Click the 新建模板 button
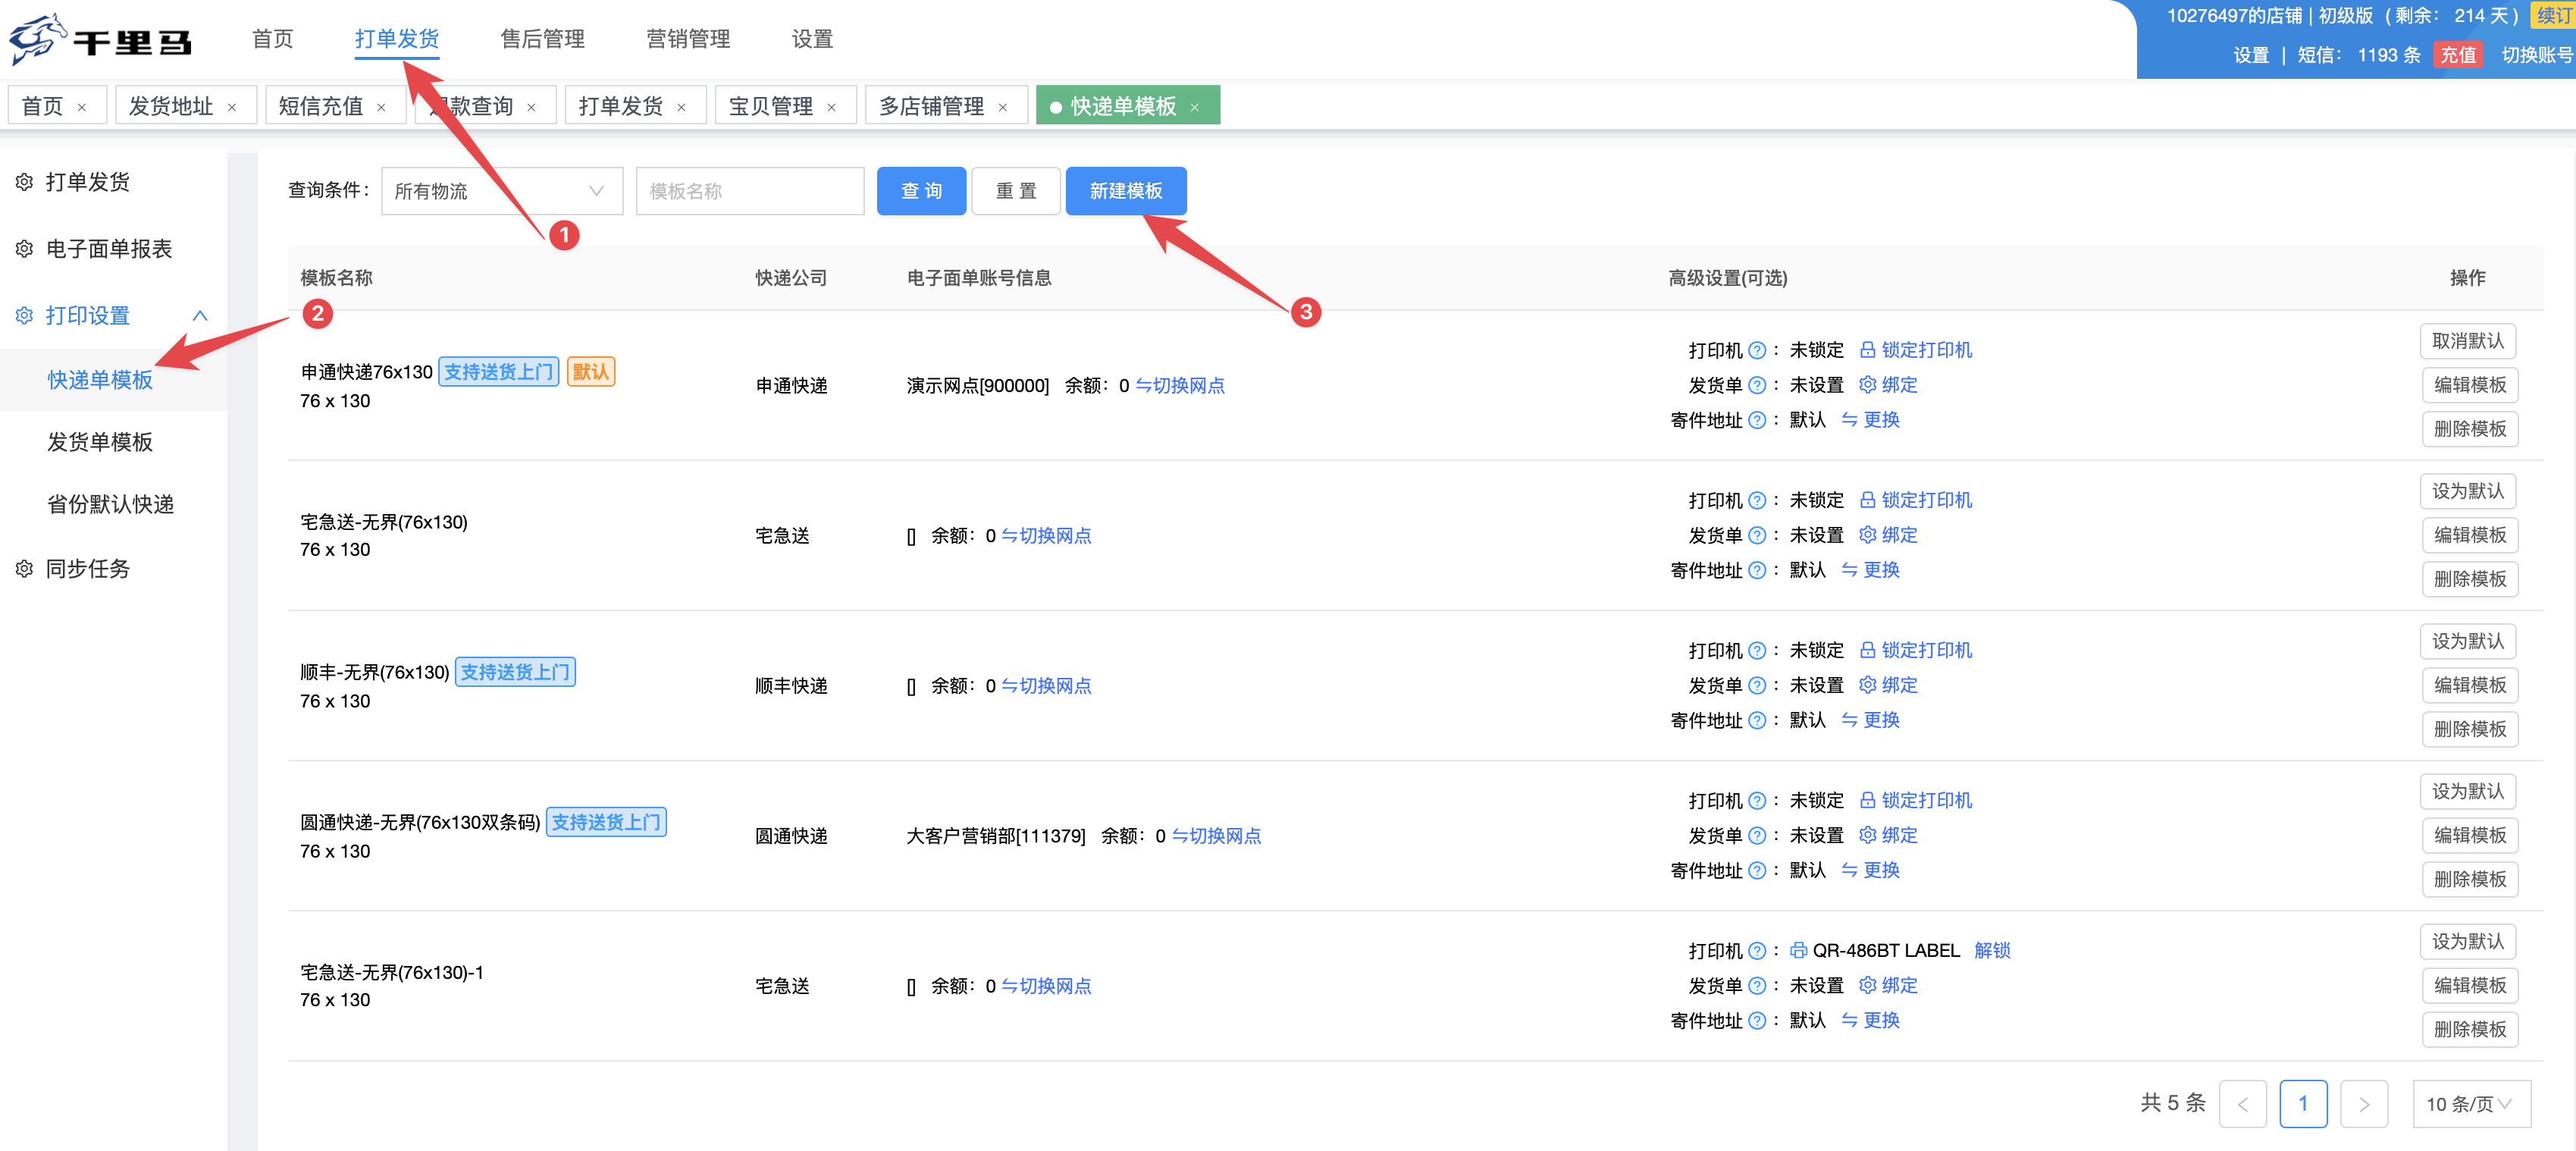The image size is (2576, 1151). [x=1125, y=191]
